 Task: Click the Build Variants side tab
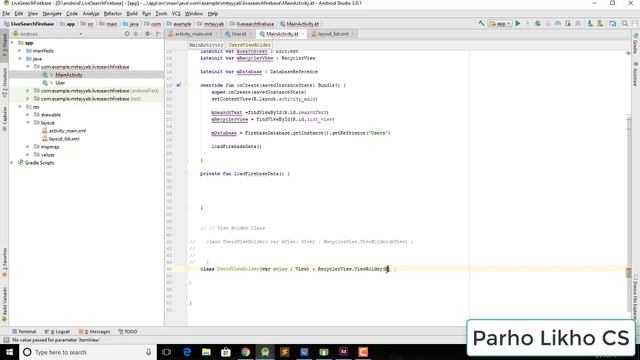(x=4, y=304)
